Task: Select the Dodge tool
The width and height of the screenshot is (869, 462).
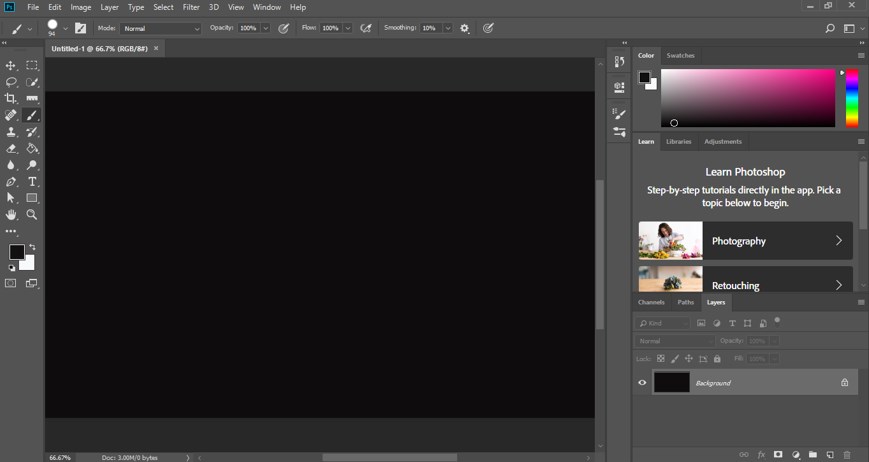Action: click(32, 165)
